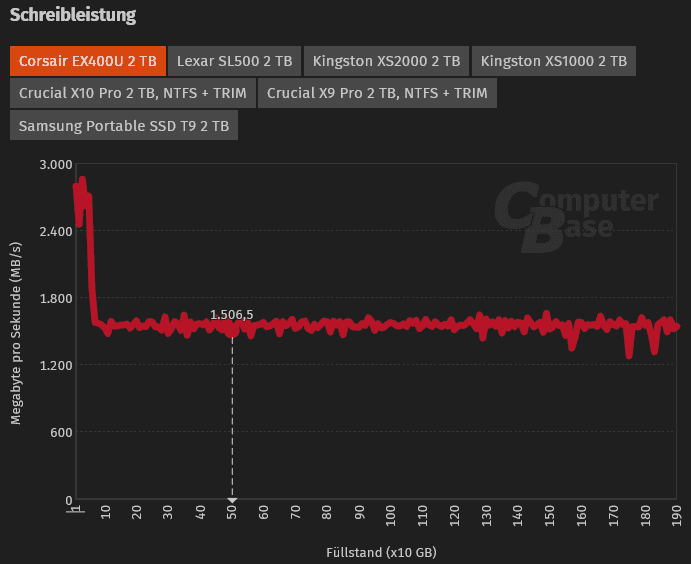Screen dimensions: 691x564
Task: Click the 20 x-axis tick label
Action: pos(137,512)
